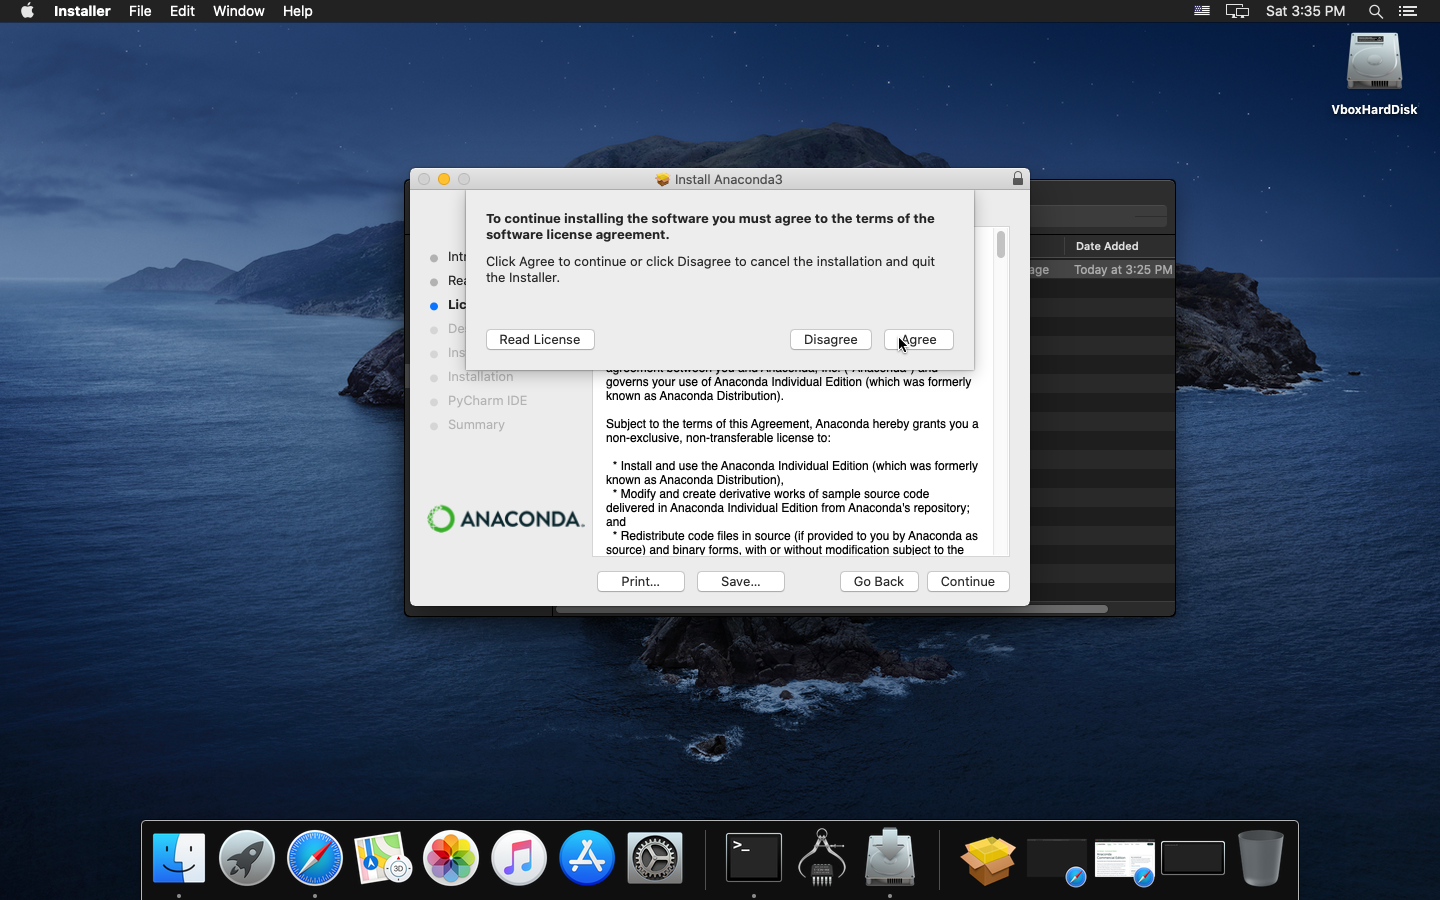Open the App Store in the Dock

point(587,858)
